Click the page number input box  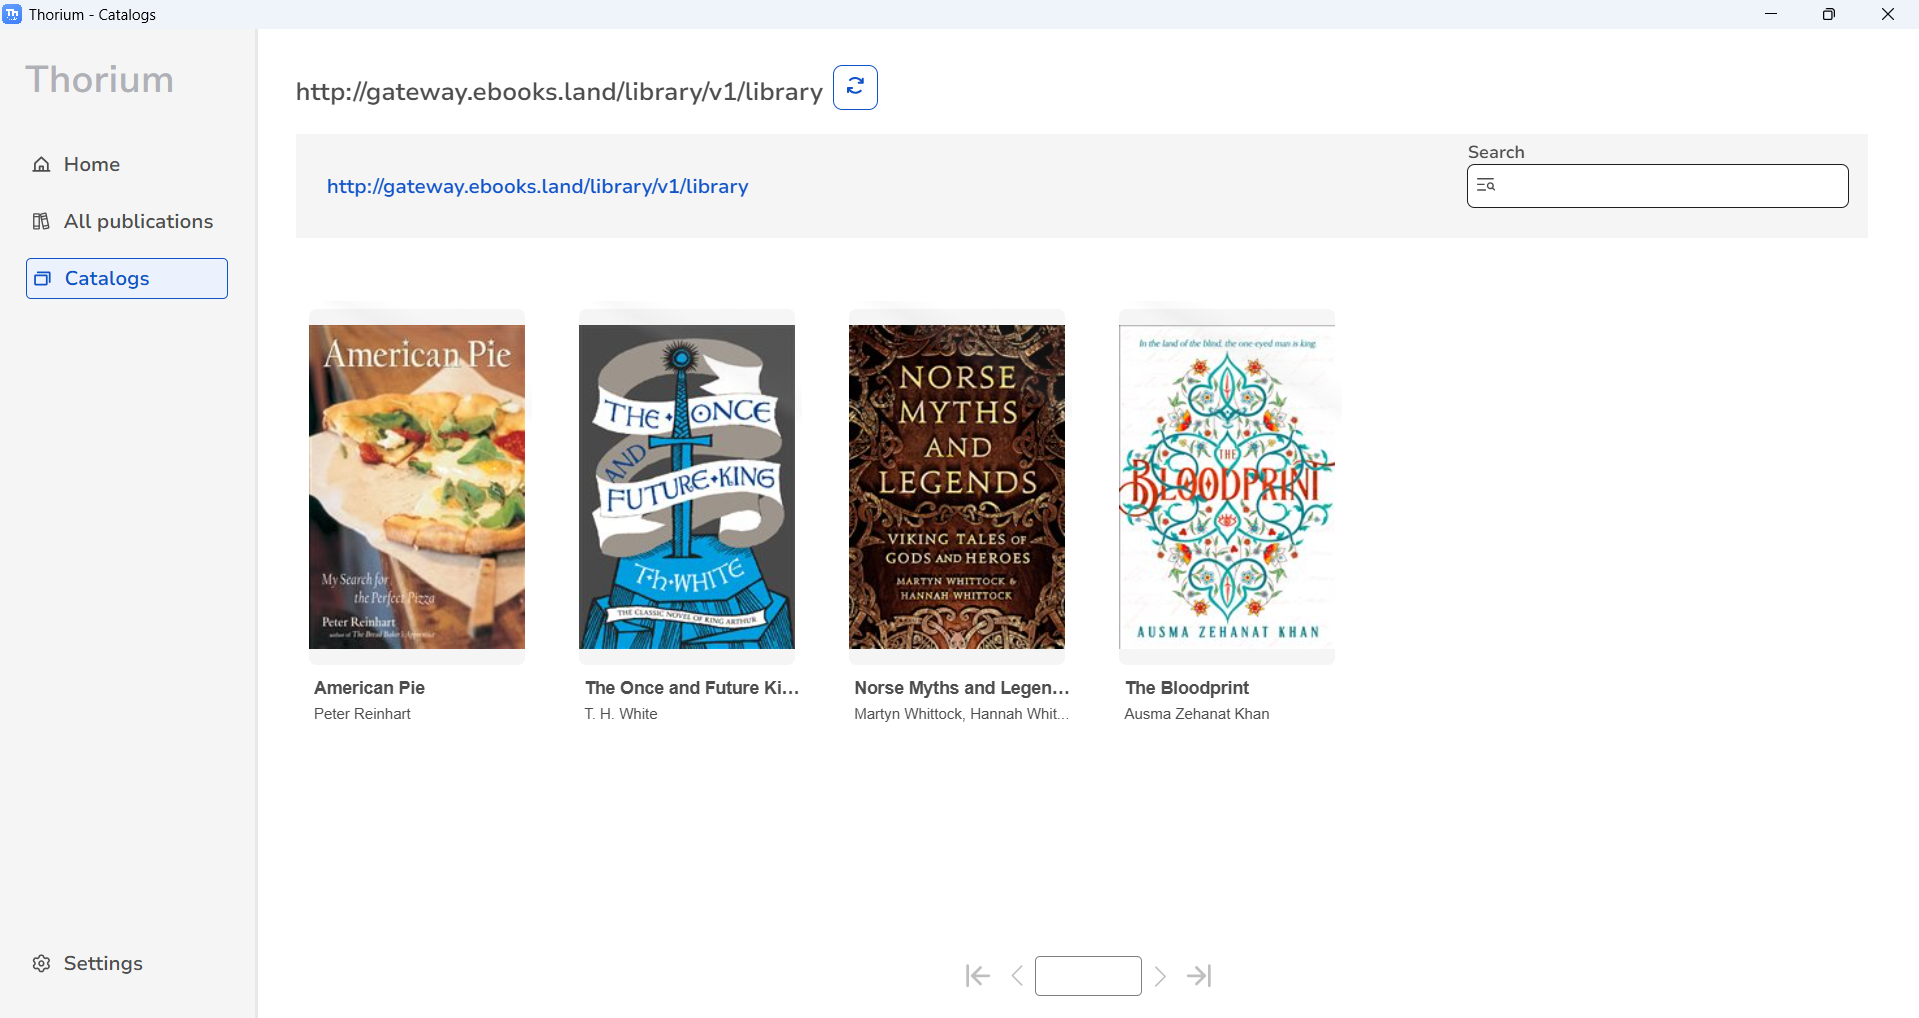(x=1088, y=976)
